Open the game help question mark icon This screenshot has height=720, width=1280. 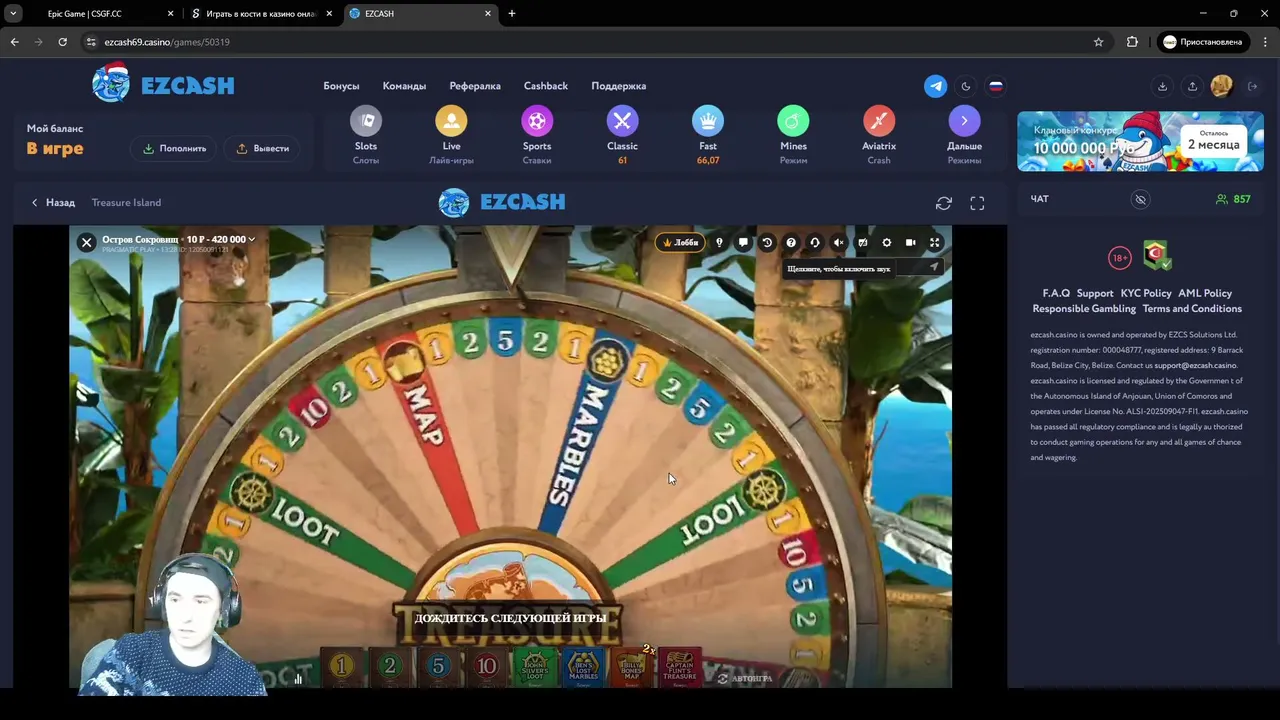point(791,242)
